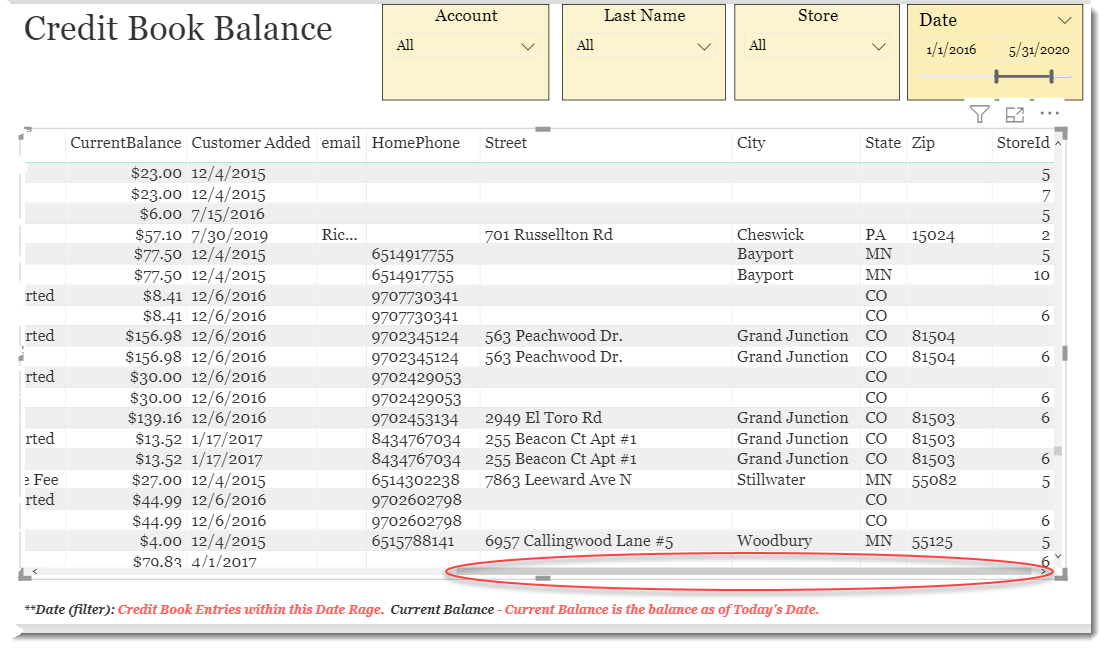This screenshot has width=1106, height=648.
Task: Select street cell 7863 Leeward Ave N
Action: click(558, 480)
